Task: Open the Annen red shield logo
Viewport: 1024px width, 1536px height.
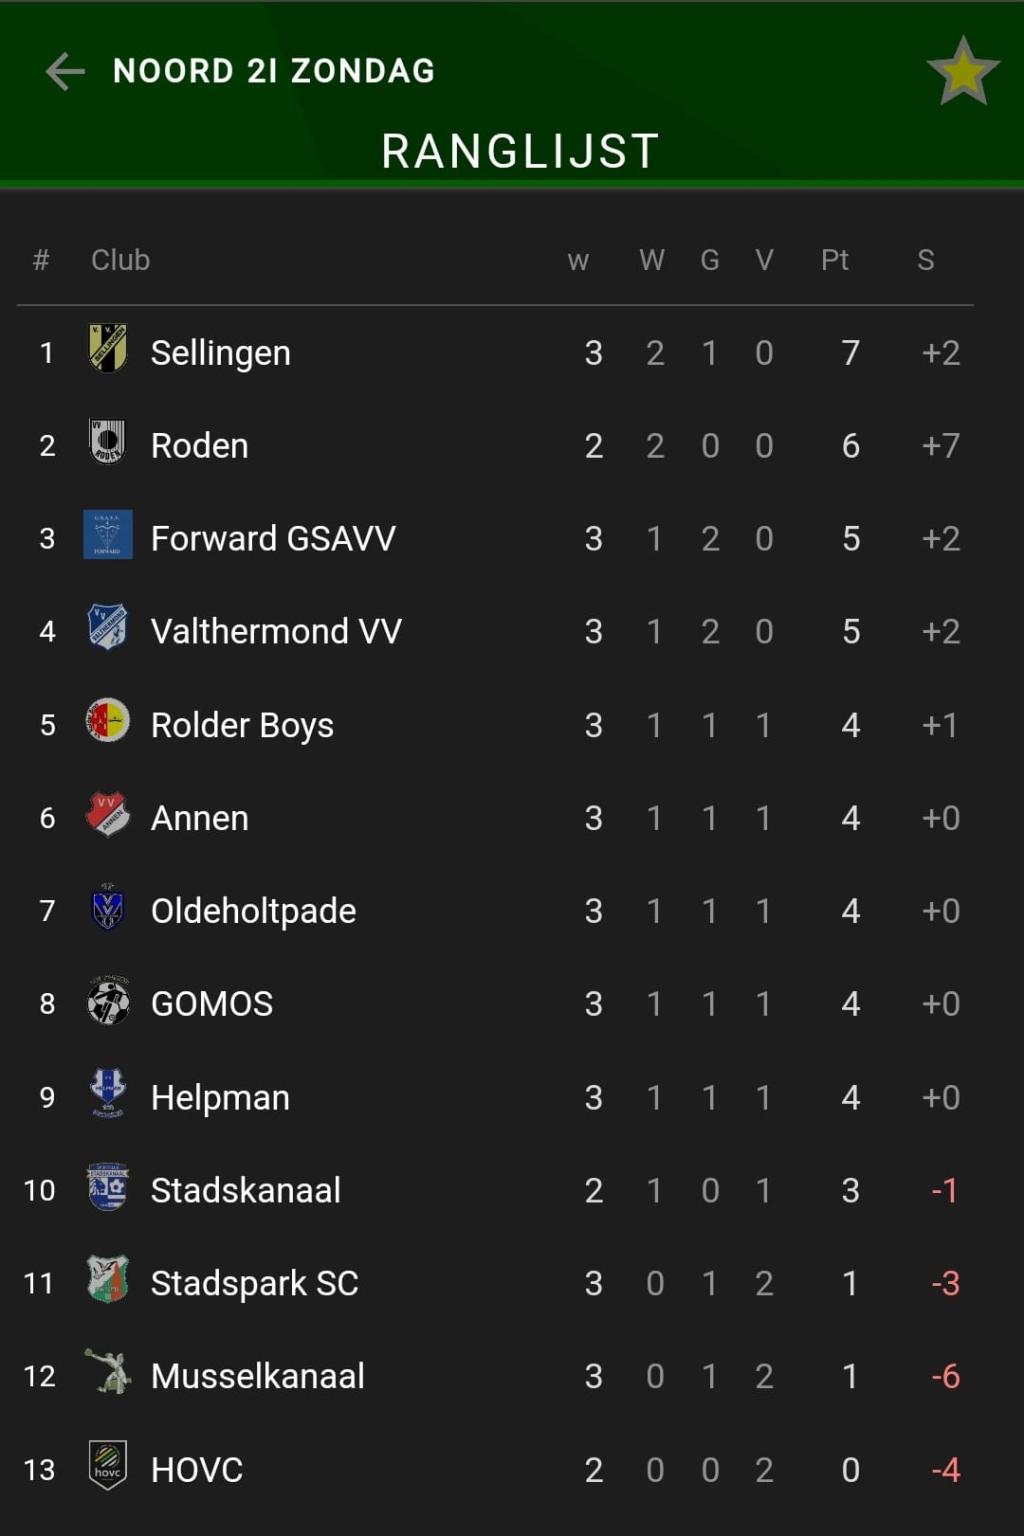Action: (107, 814)
